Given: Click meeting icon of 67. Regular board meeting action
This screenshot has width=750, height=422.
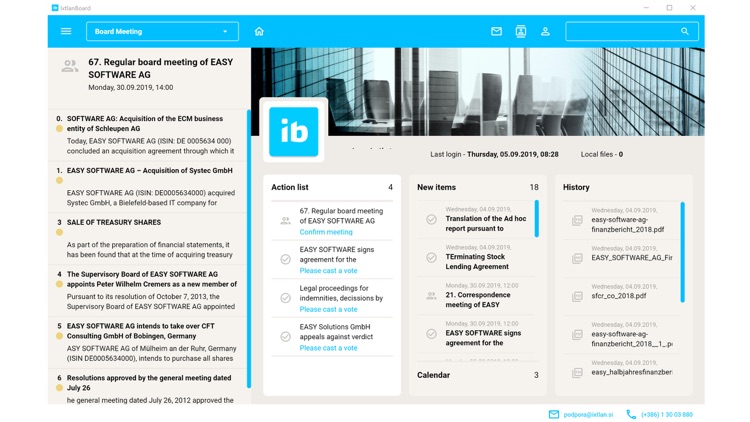Looking at the screenshot, I should (286, 221).
